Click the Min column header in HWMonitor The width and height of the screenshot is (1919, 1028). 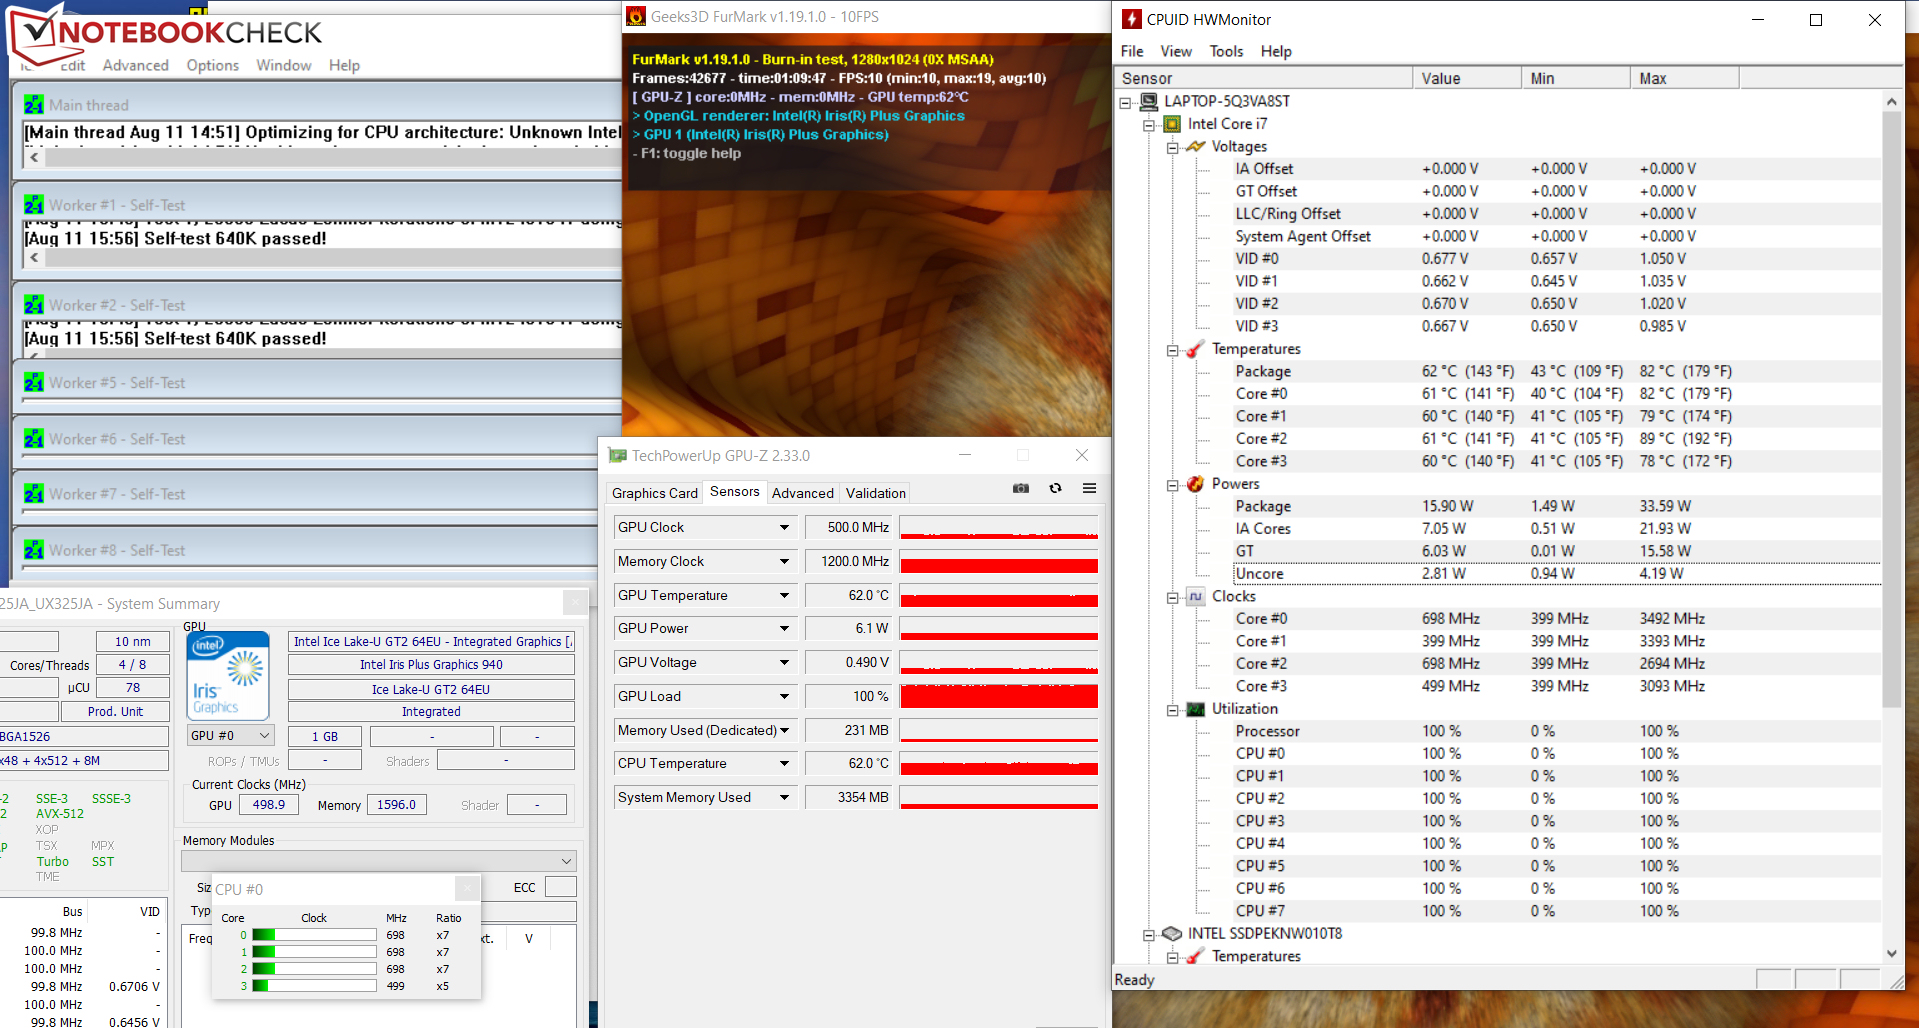[x=1576, y=78]
